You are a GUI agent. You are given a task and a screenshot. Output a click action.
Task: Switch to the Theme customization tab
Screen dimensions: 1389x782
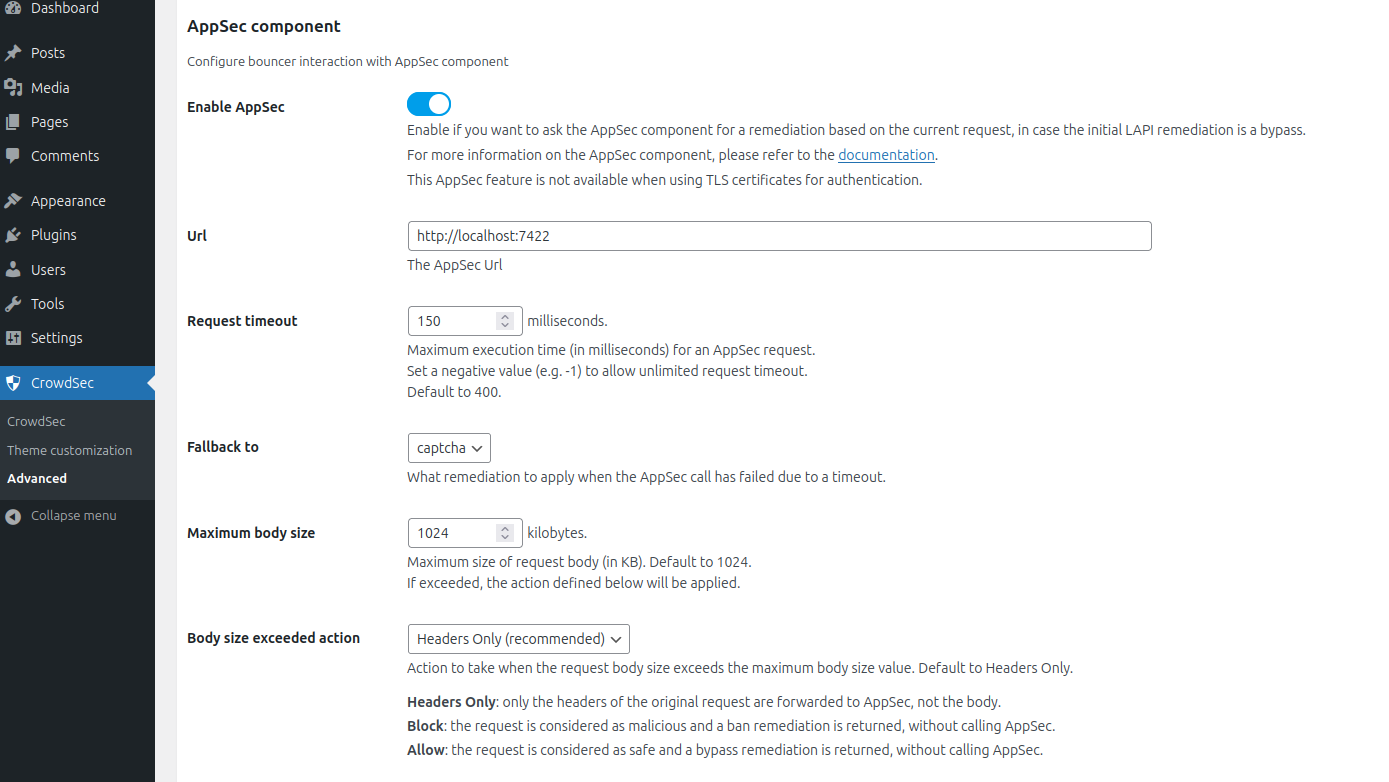(68, 450)
